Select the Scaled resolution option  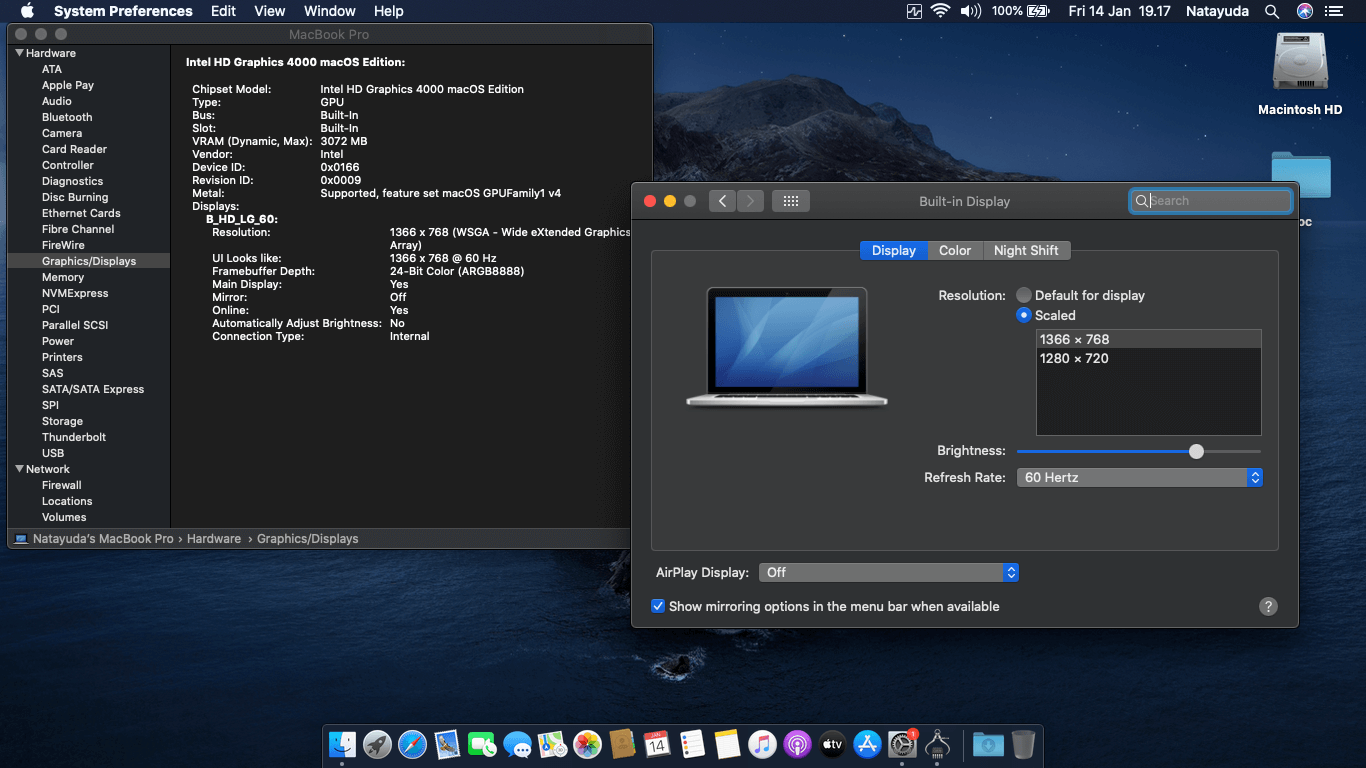1024,315
